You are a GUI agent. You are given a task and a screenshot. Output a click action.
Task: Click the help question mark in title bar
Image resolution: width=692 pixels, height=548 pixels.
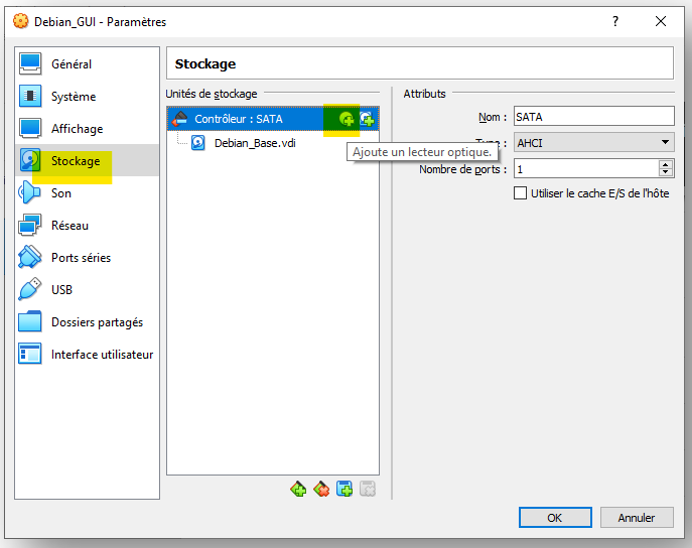pyautogui.click(x=616, y=21)
